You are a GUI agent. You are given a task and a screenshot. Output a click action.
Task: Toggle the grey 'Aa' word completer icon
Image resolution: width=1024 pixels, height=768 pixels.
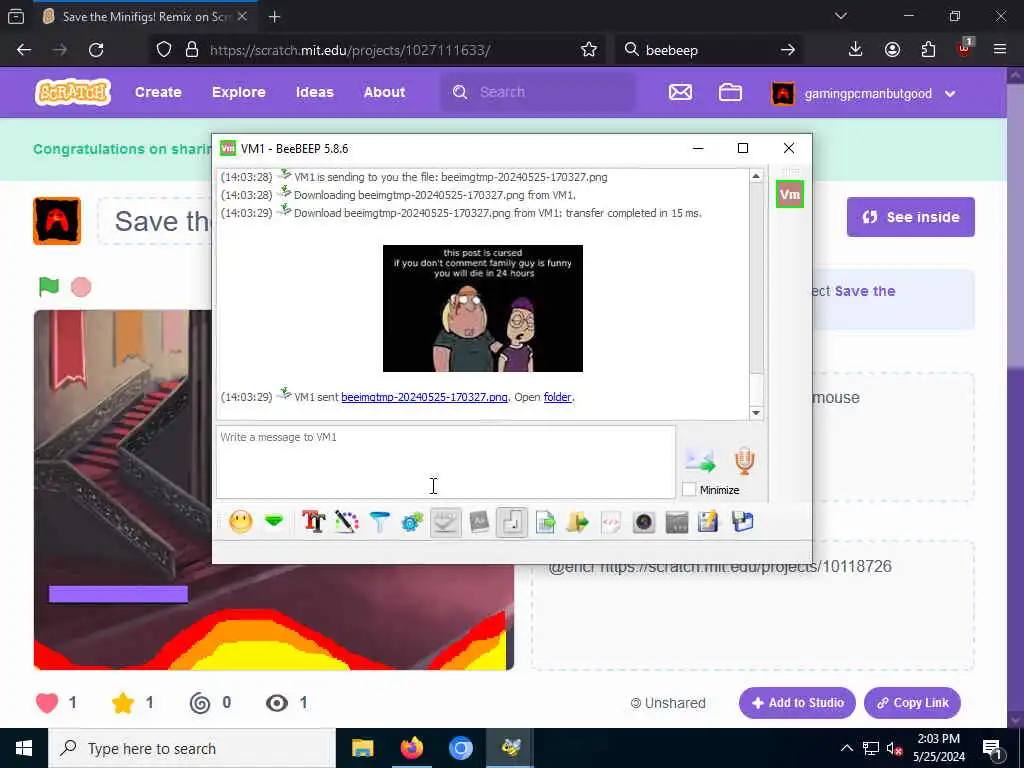479,522
